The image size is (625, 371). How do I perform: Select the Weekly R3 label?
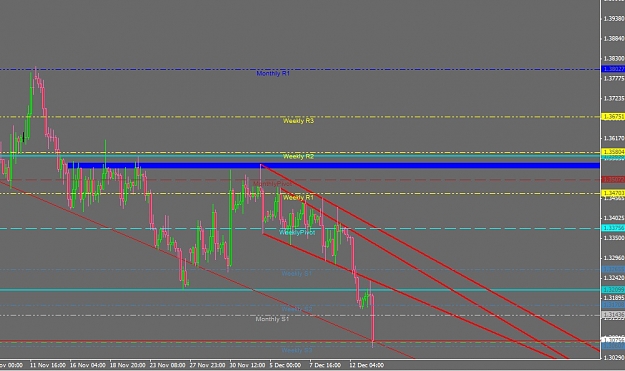point(299,121)
